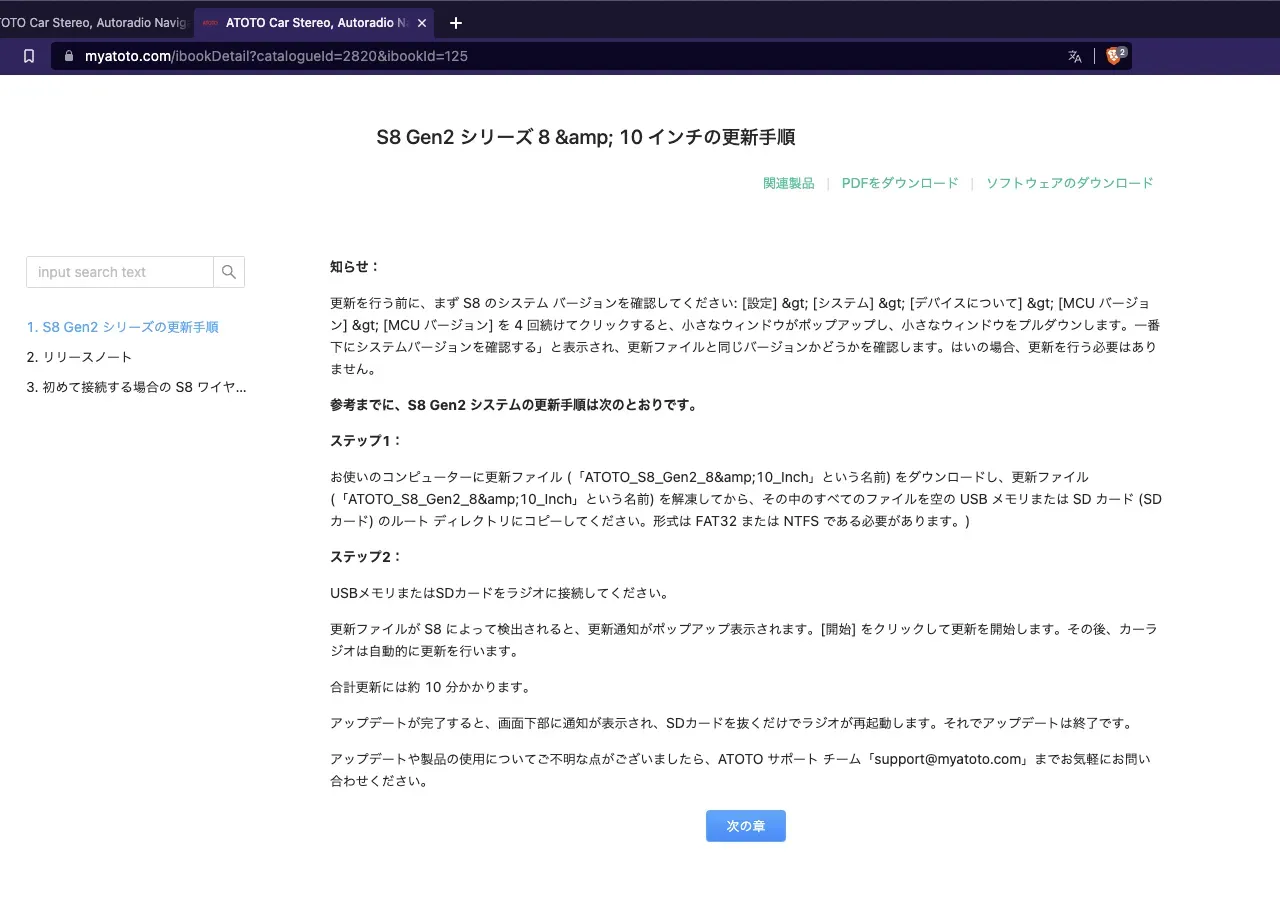Image resolution: width=1280 pixels, height=923 pixels.
Task: Select '1. S8 Gen2 シリーズの更新手順' in the sidebar
Action: 123,327
